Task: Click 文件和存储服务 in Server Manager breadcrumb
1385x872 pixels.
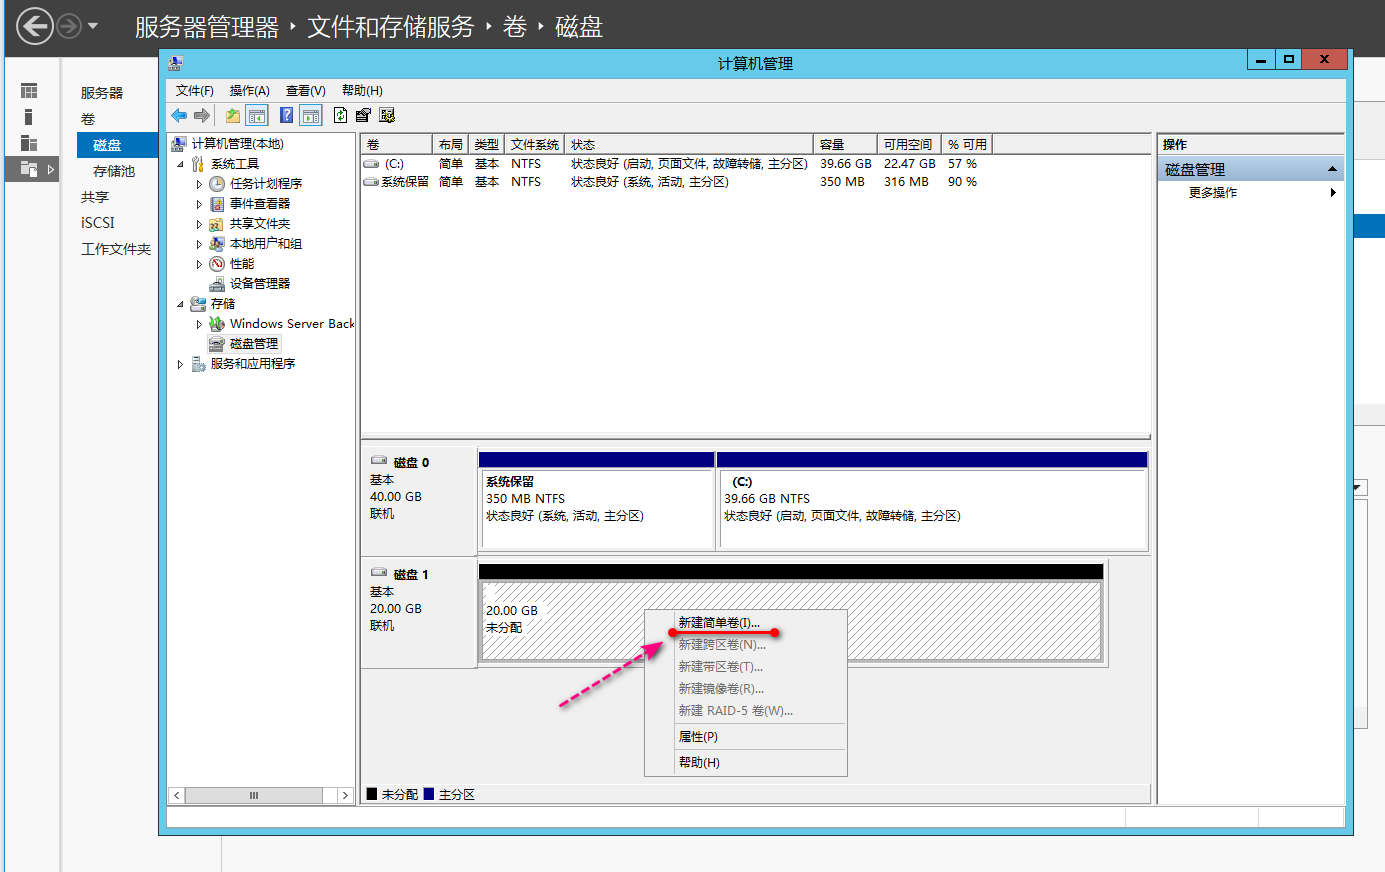Action: [x=390, y=27]
